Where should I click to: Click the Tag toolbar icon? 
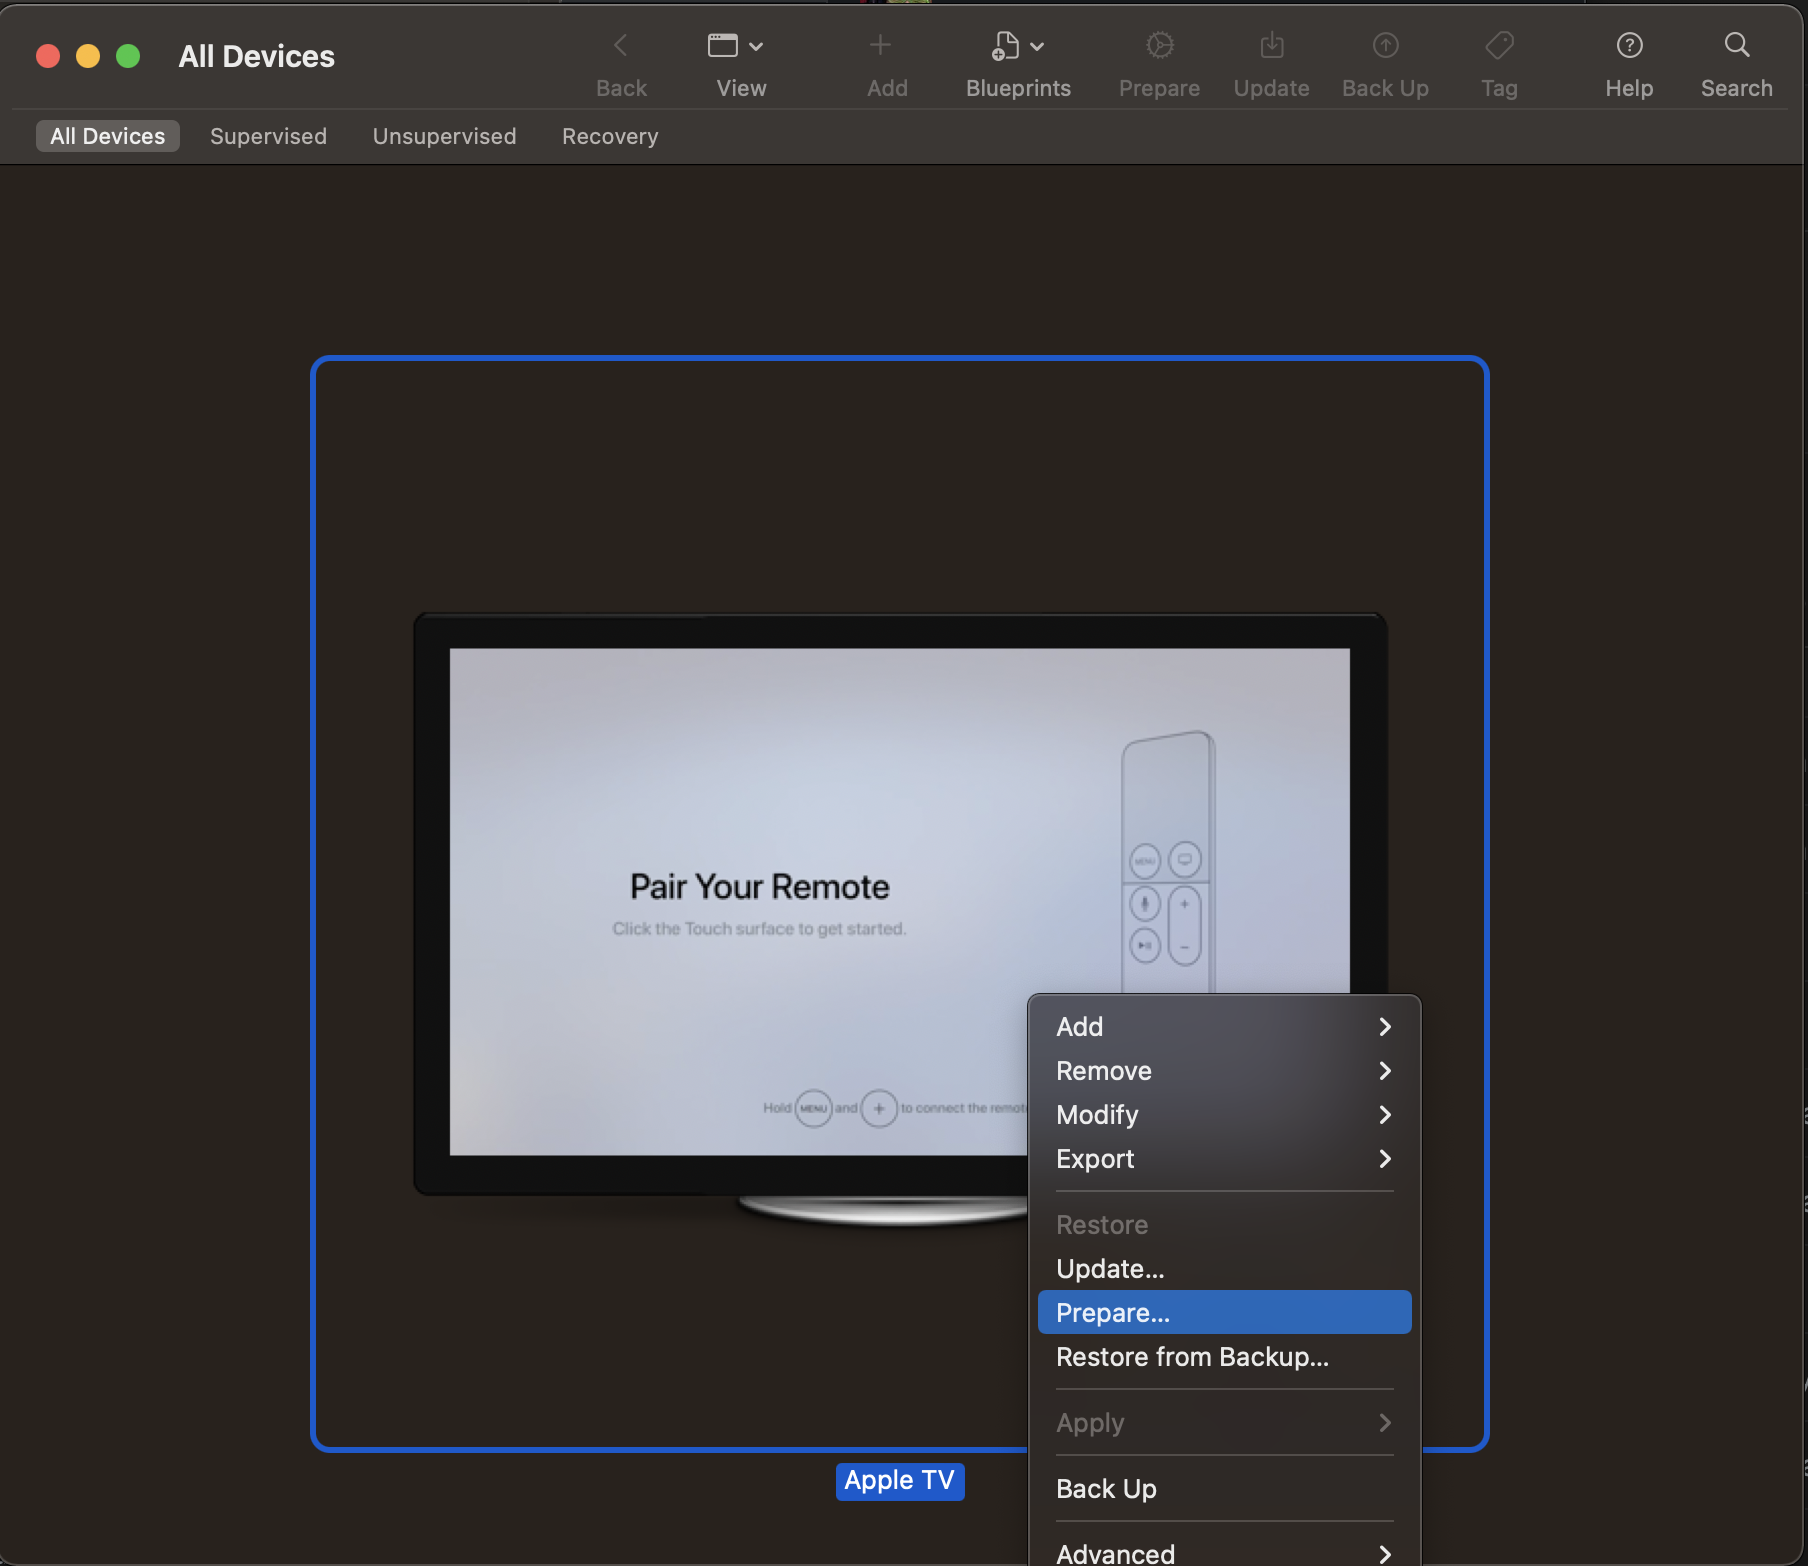point(1500,46)
